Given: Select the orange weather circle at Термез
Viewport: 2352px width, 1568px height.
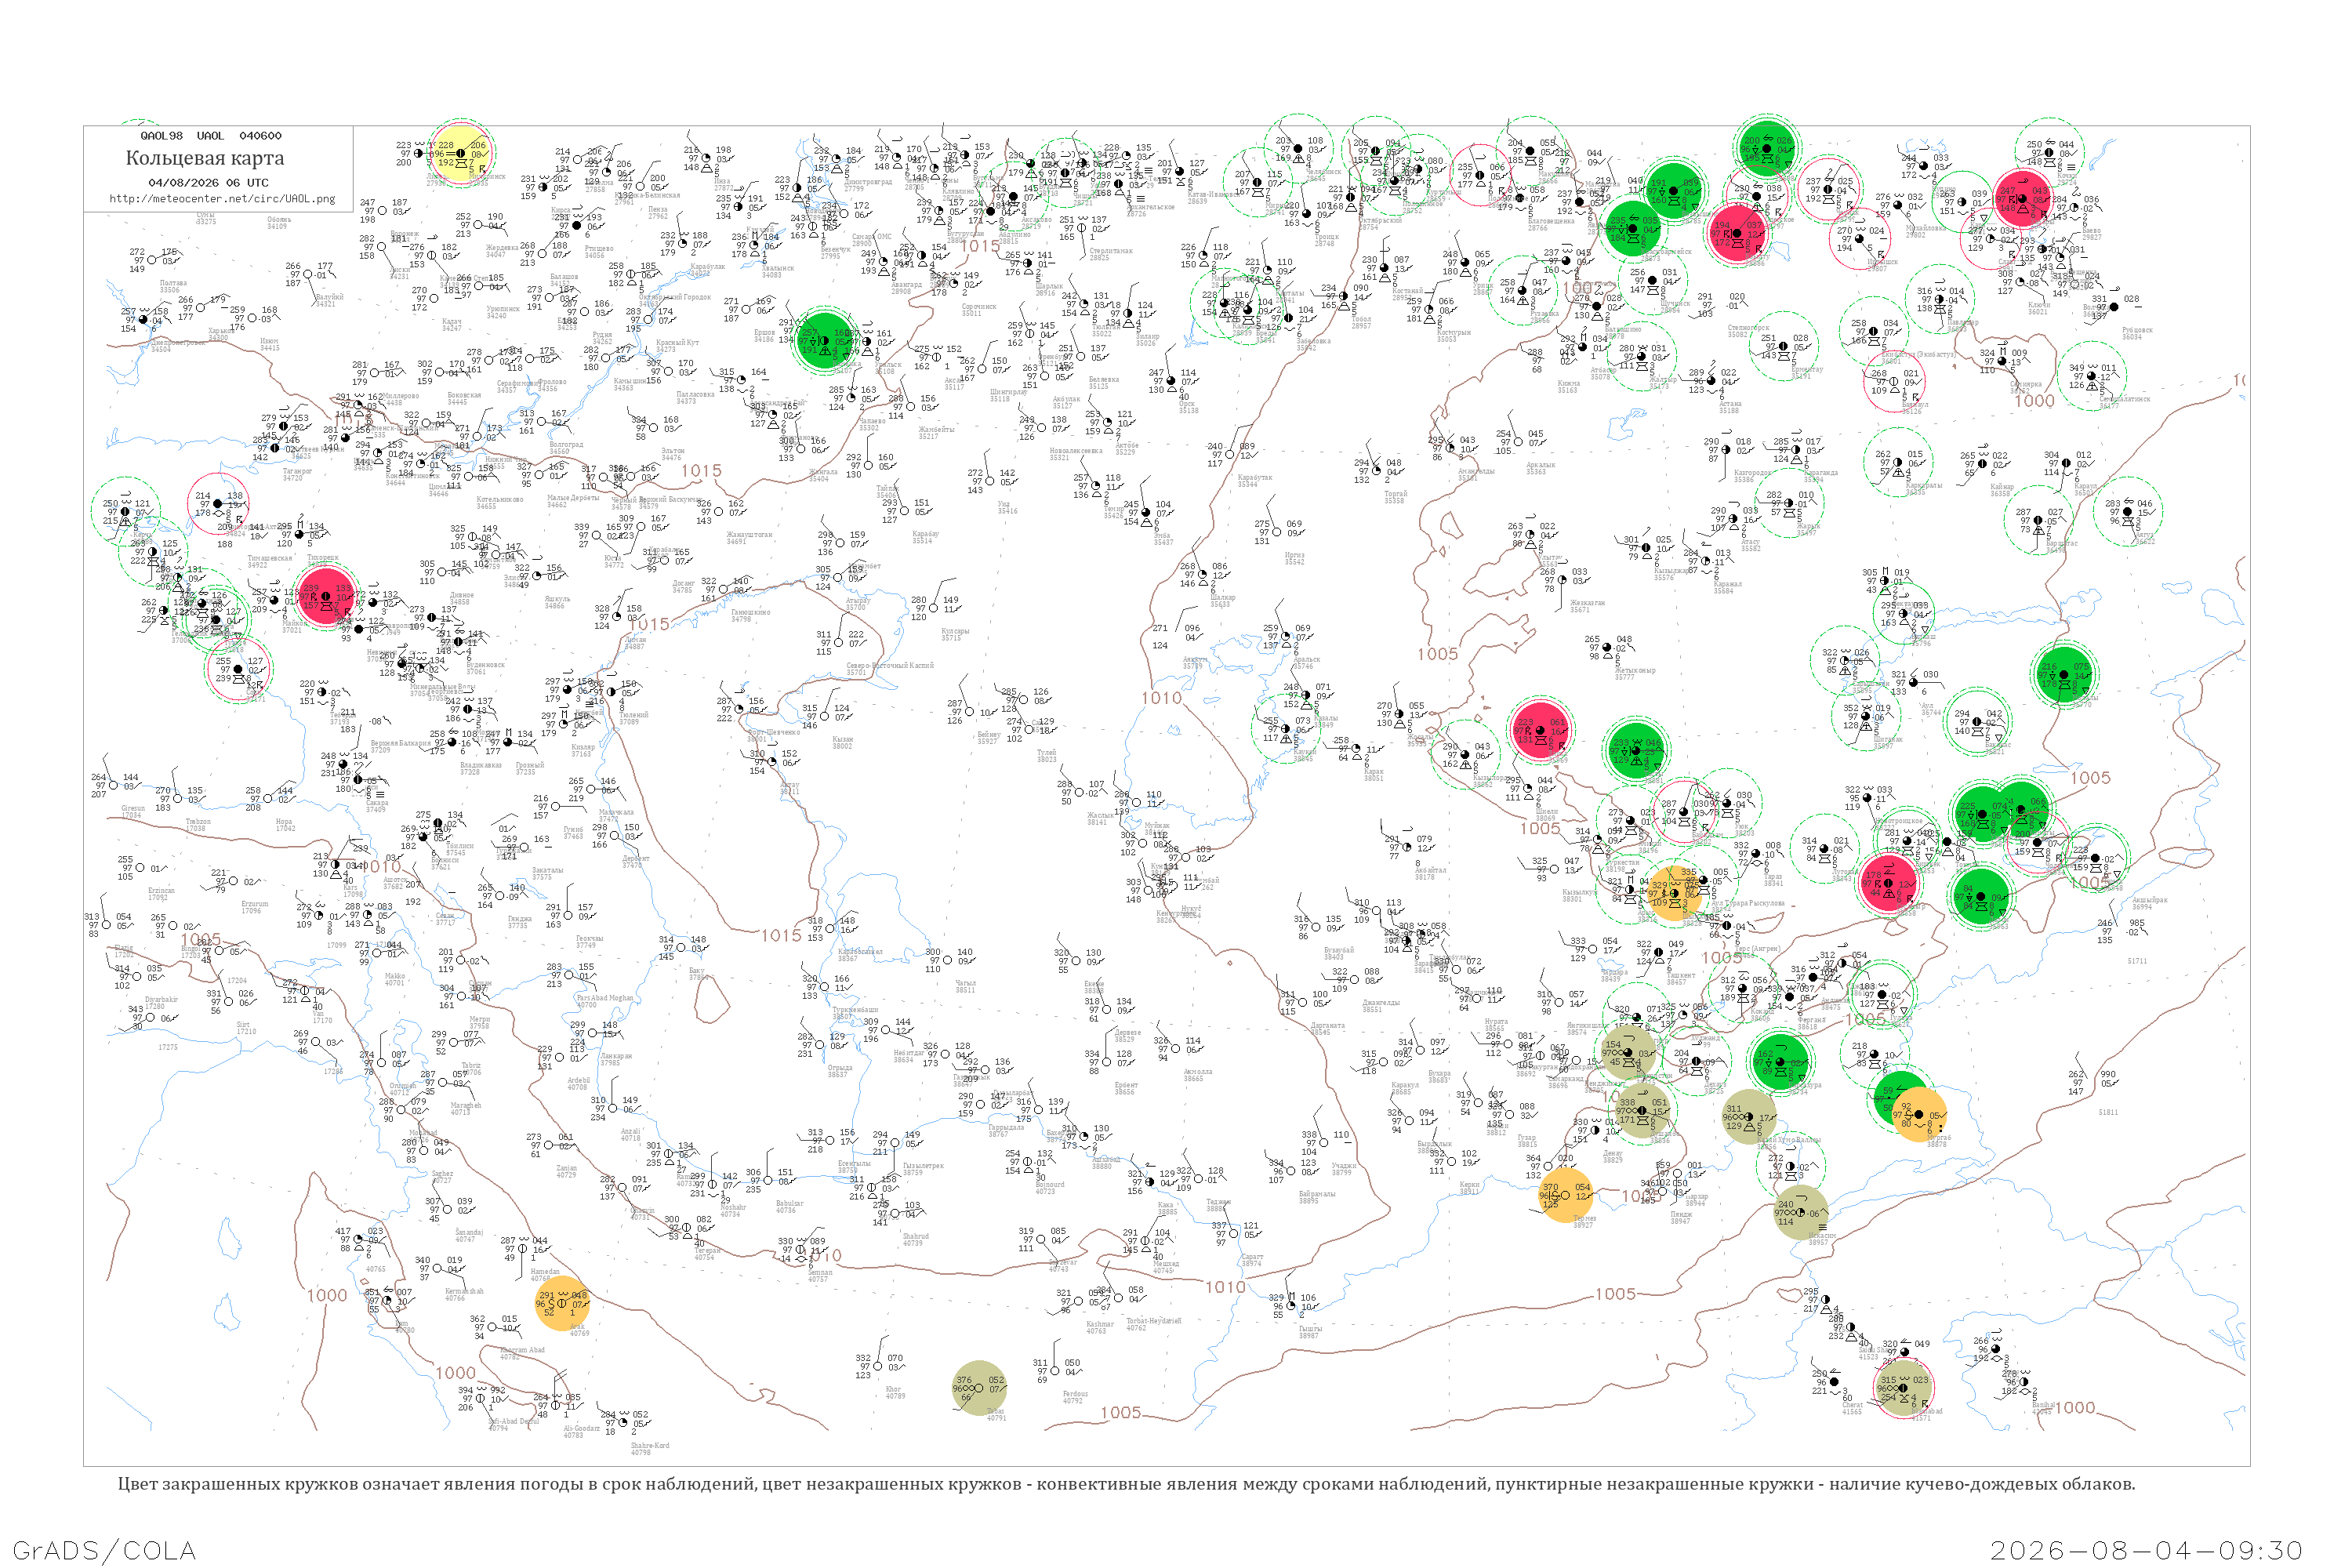Looking at the screenshot, I should click(1566, 1195).
